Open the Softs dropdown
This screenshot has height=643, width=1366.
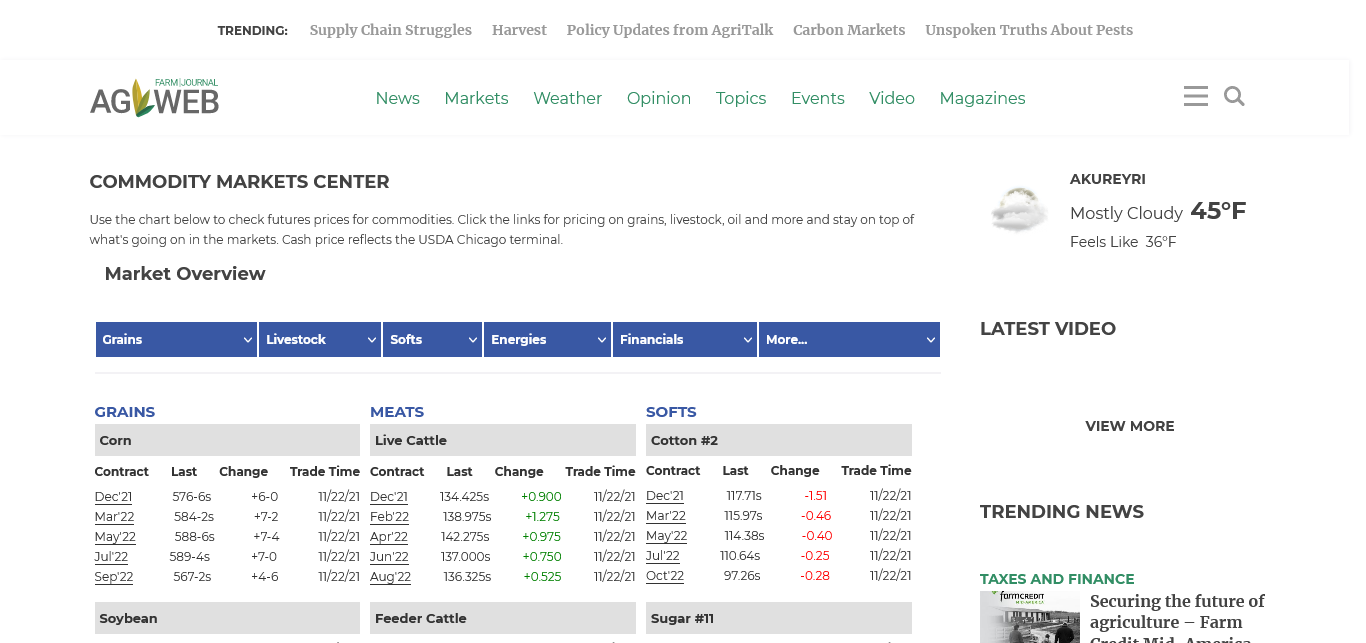pos(432,340)
